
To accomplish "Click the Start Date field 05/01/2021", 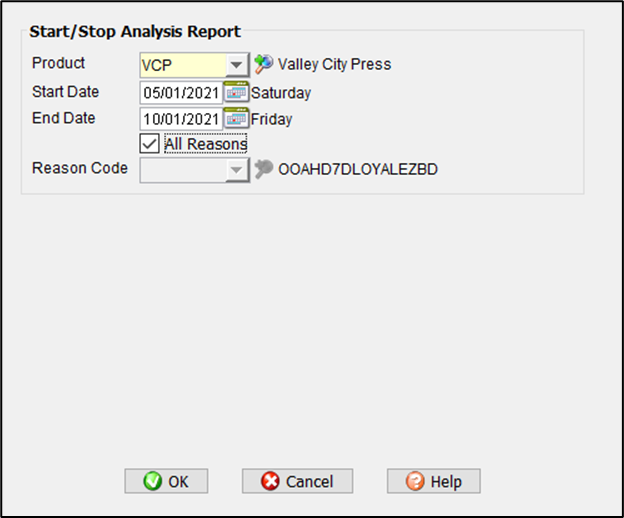I will 181,93.
